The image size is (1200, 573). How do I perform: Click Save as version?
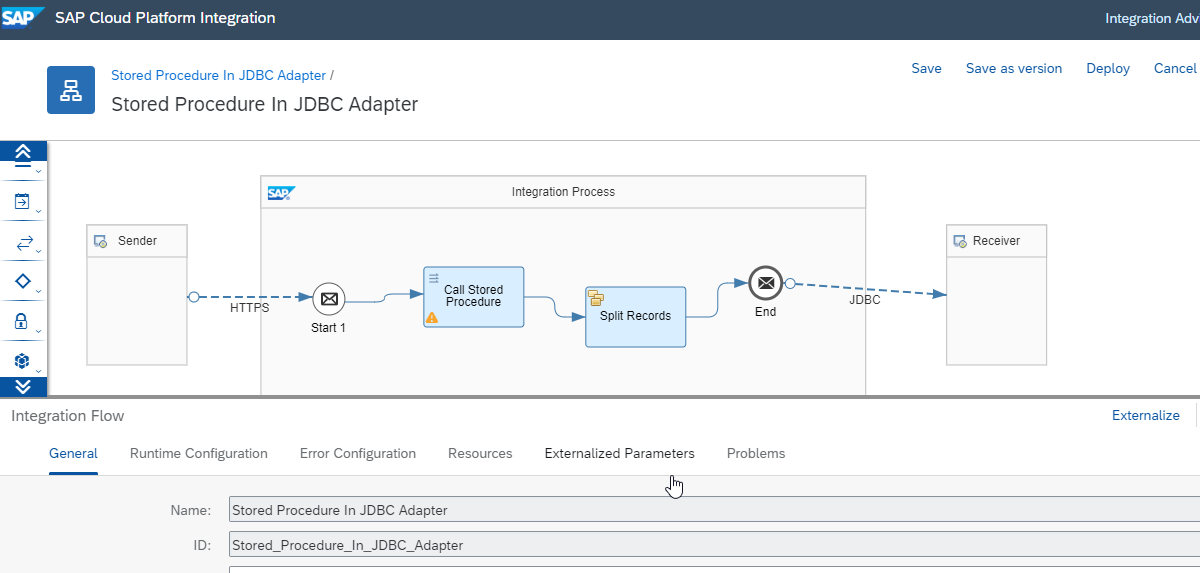[x=1014, y=68]
